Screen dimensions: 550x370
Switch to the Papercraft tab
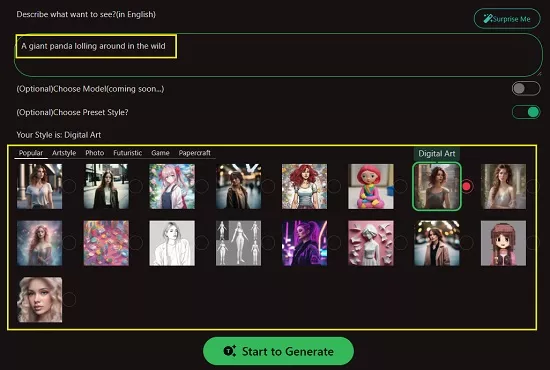194,153
